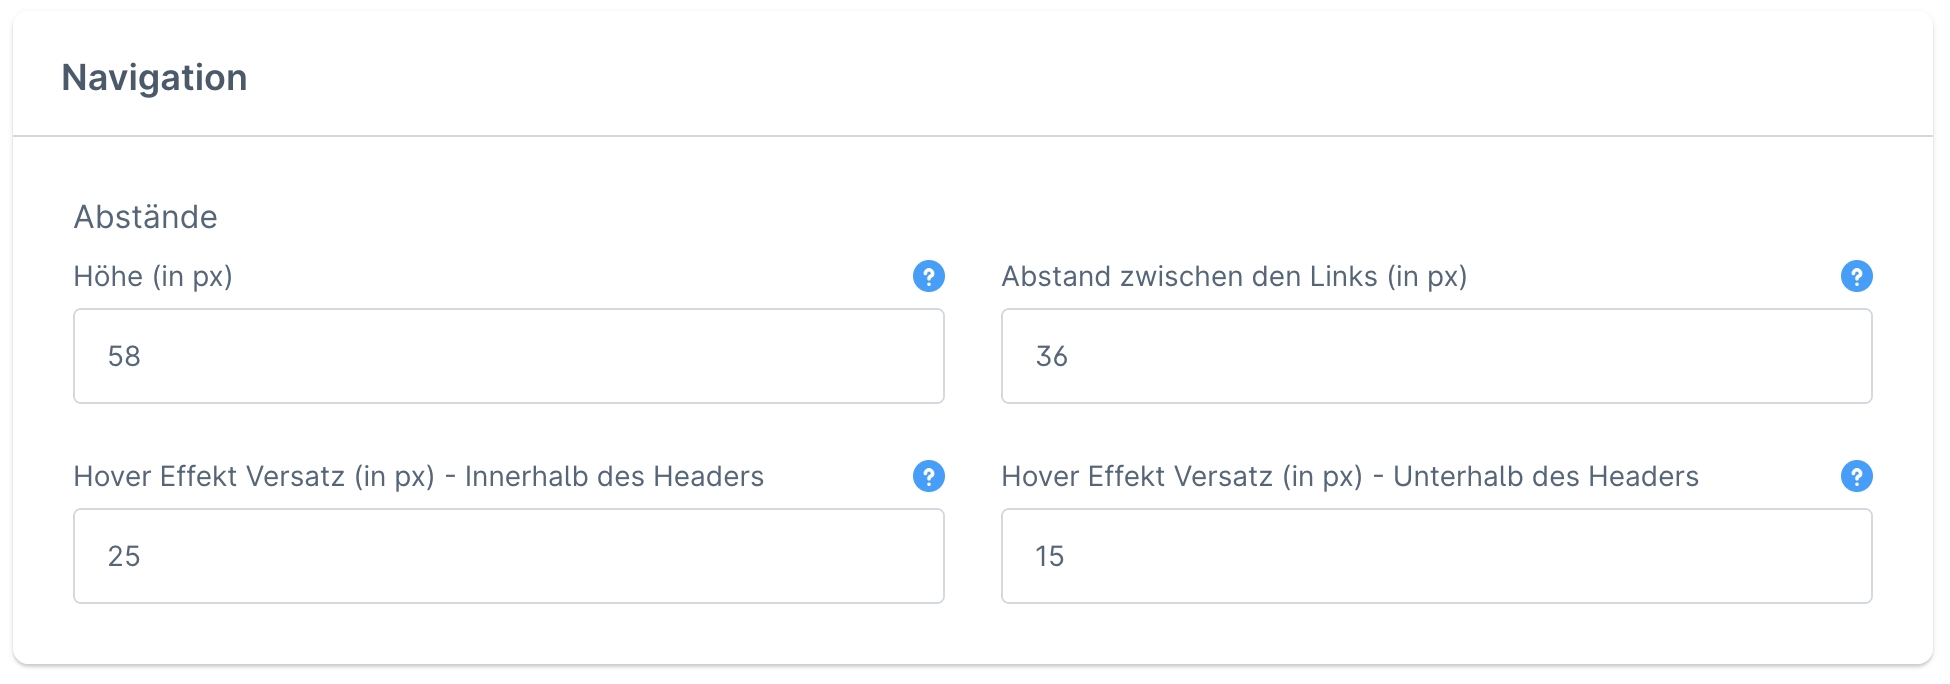Place cursor on the value 25

coord(124,556)
